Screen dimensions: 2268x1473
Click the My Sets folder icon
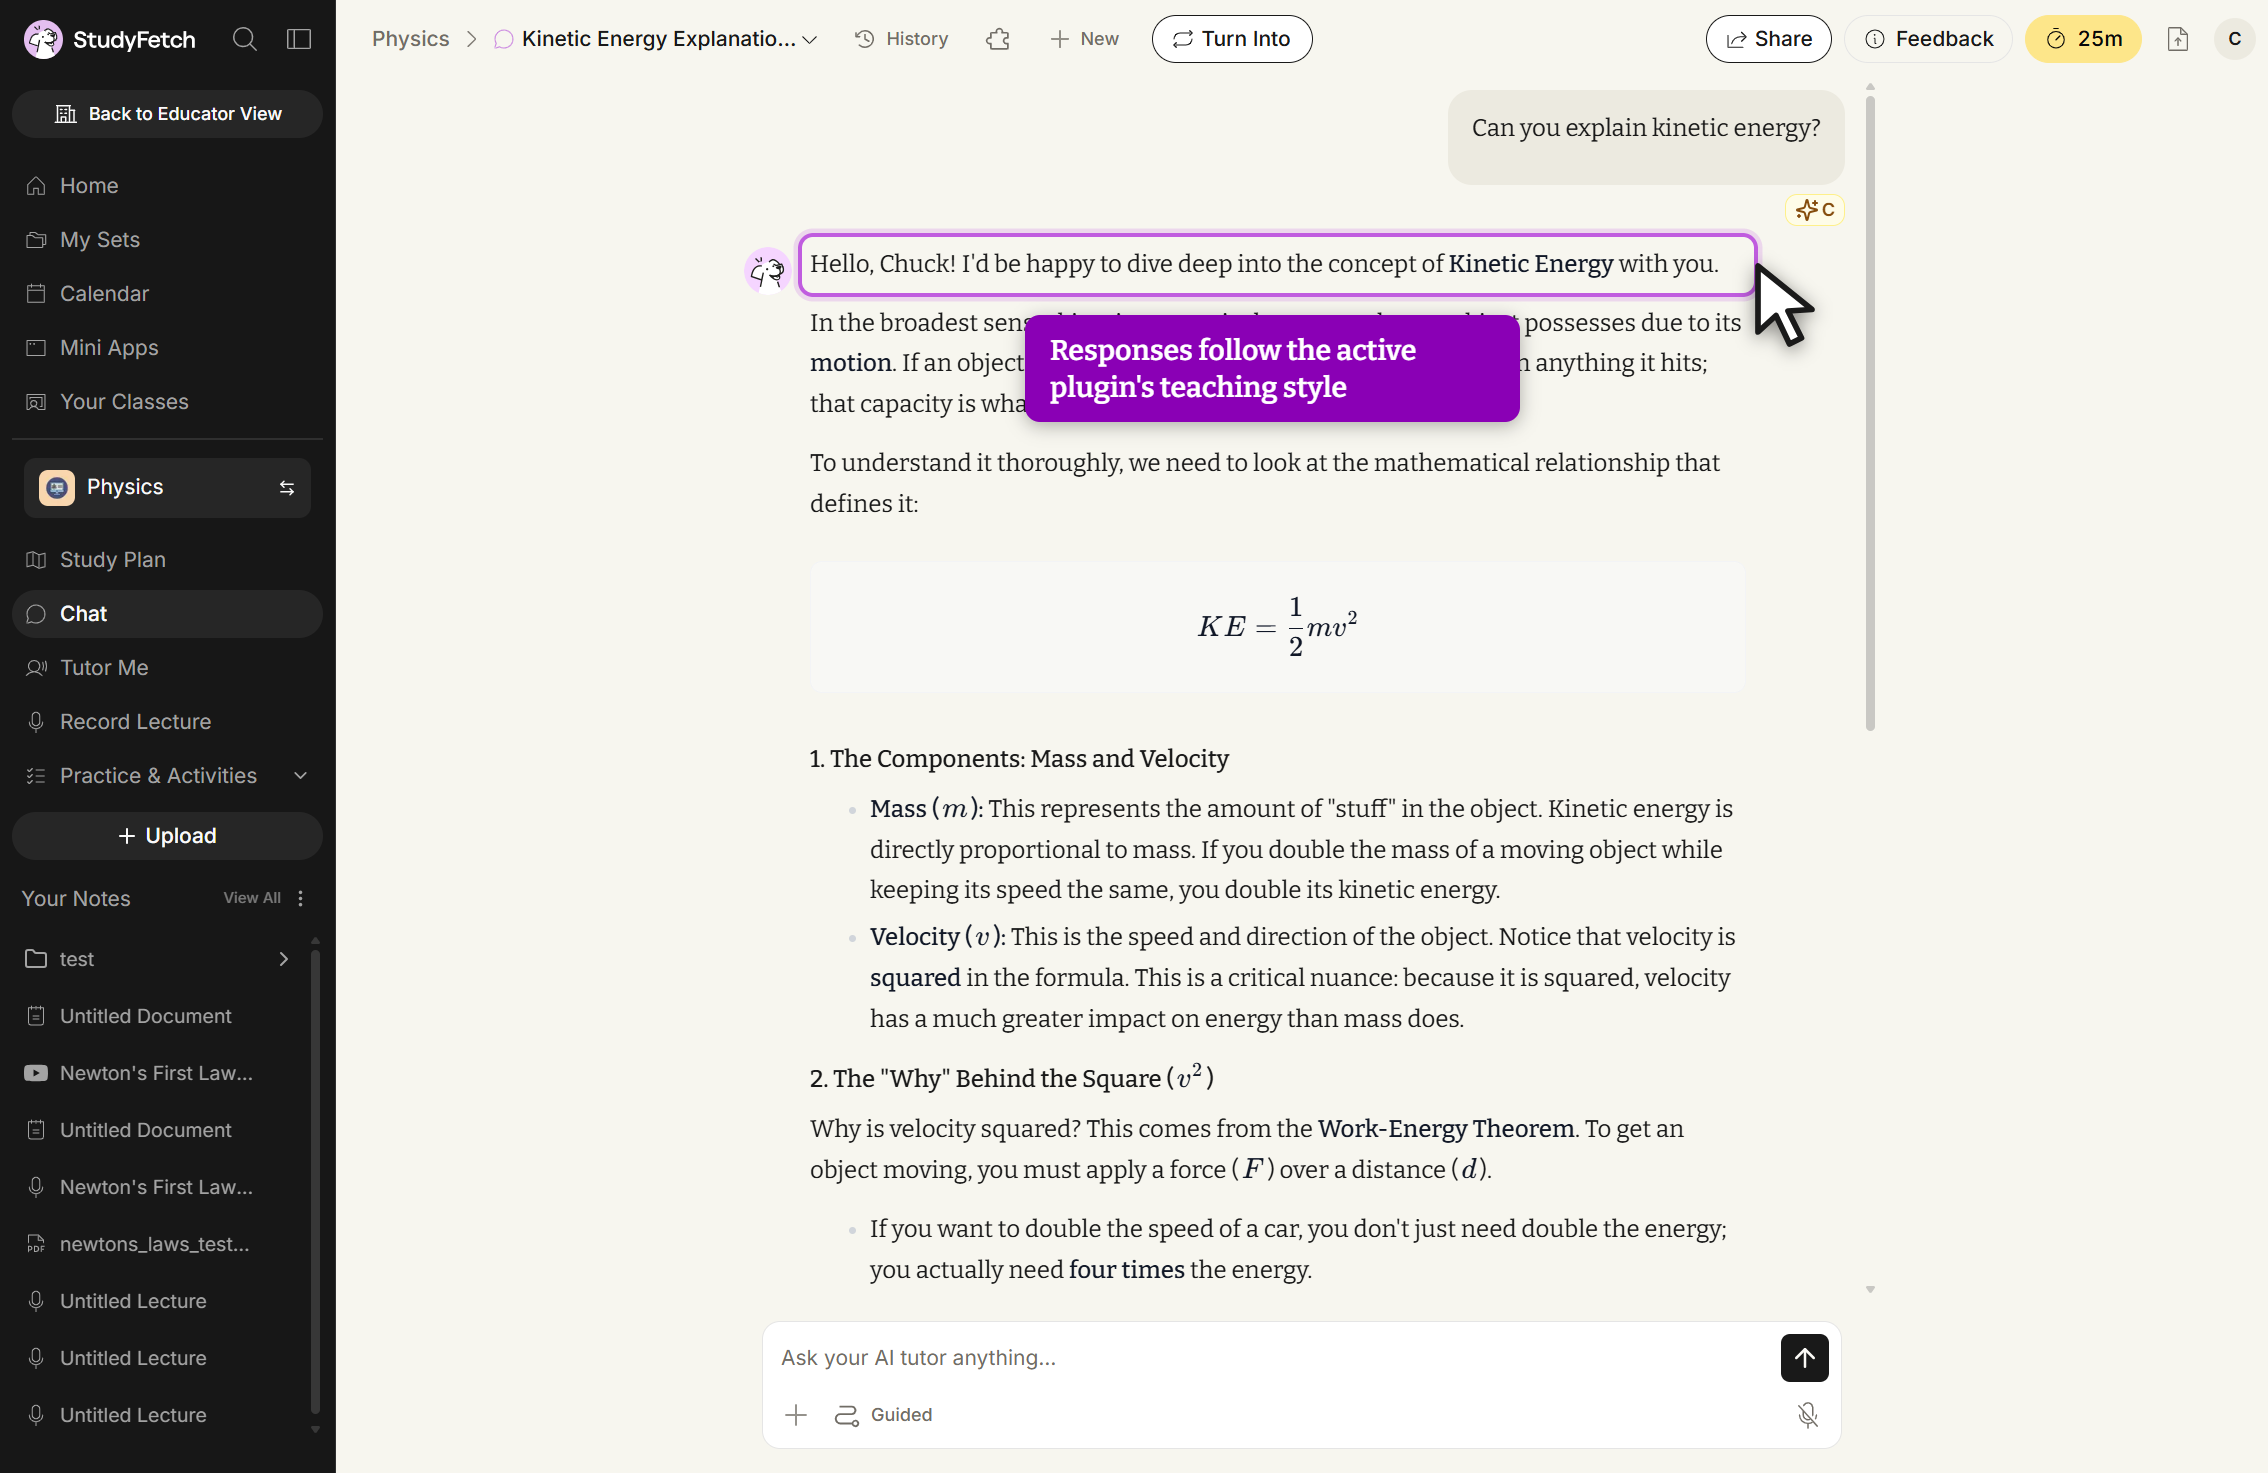(x=36, y=240)
